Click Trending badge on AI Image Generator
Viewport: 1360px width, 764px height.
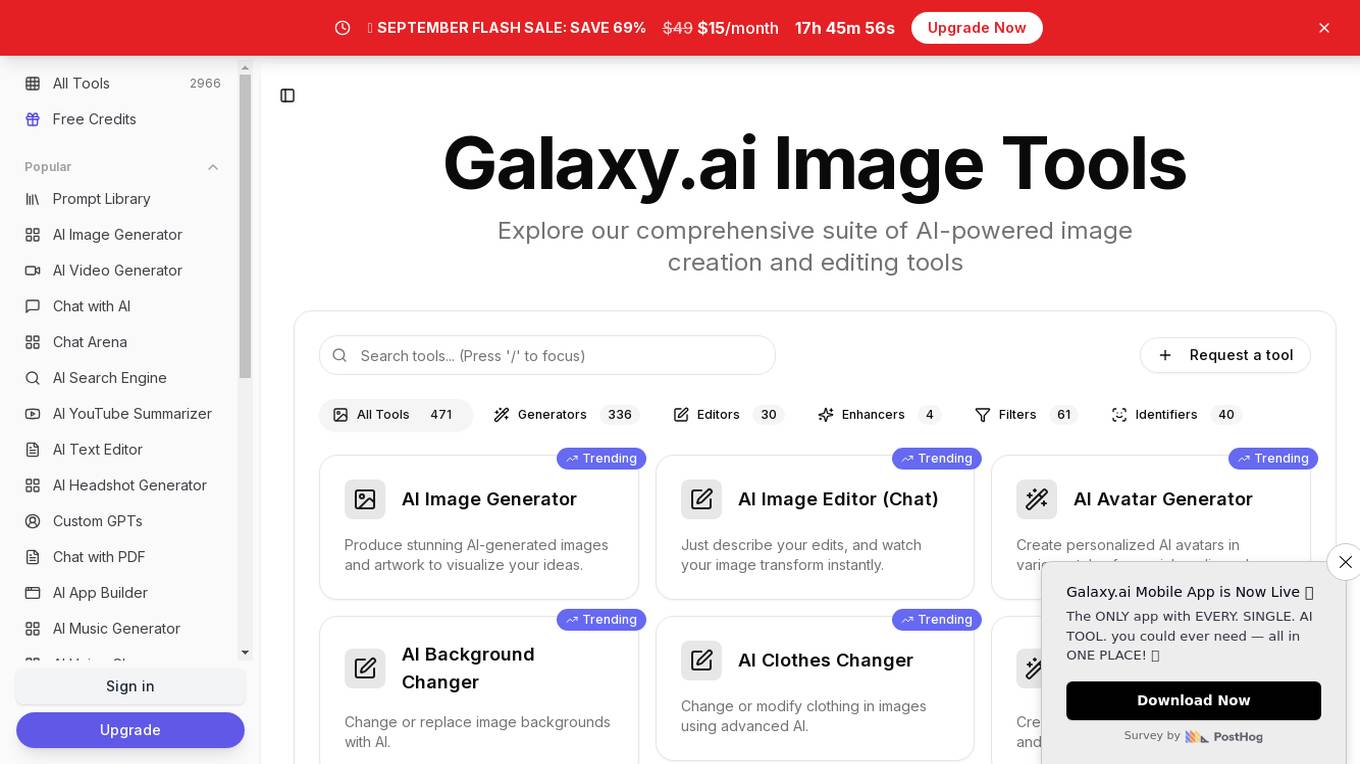pyautogui.click(x=601, y=459)
